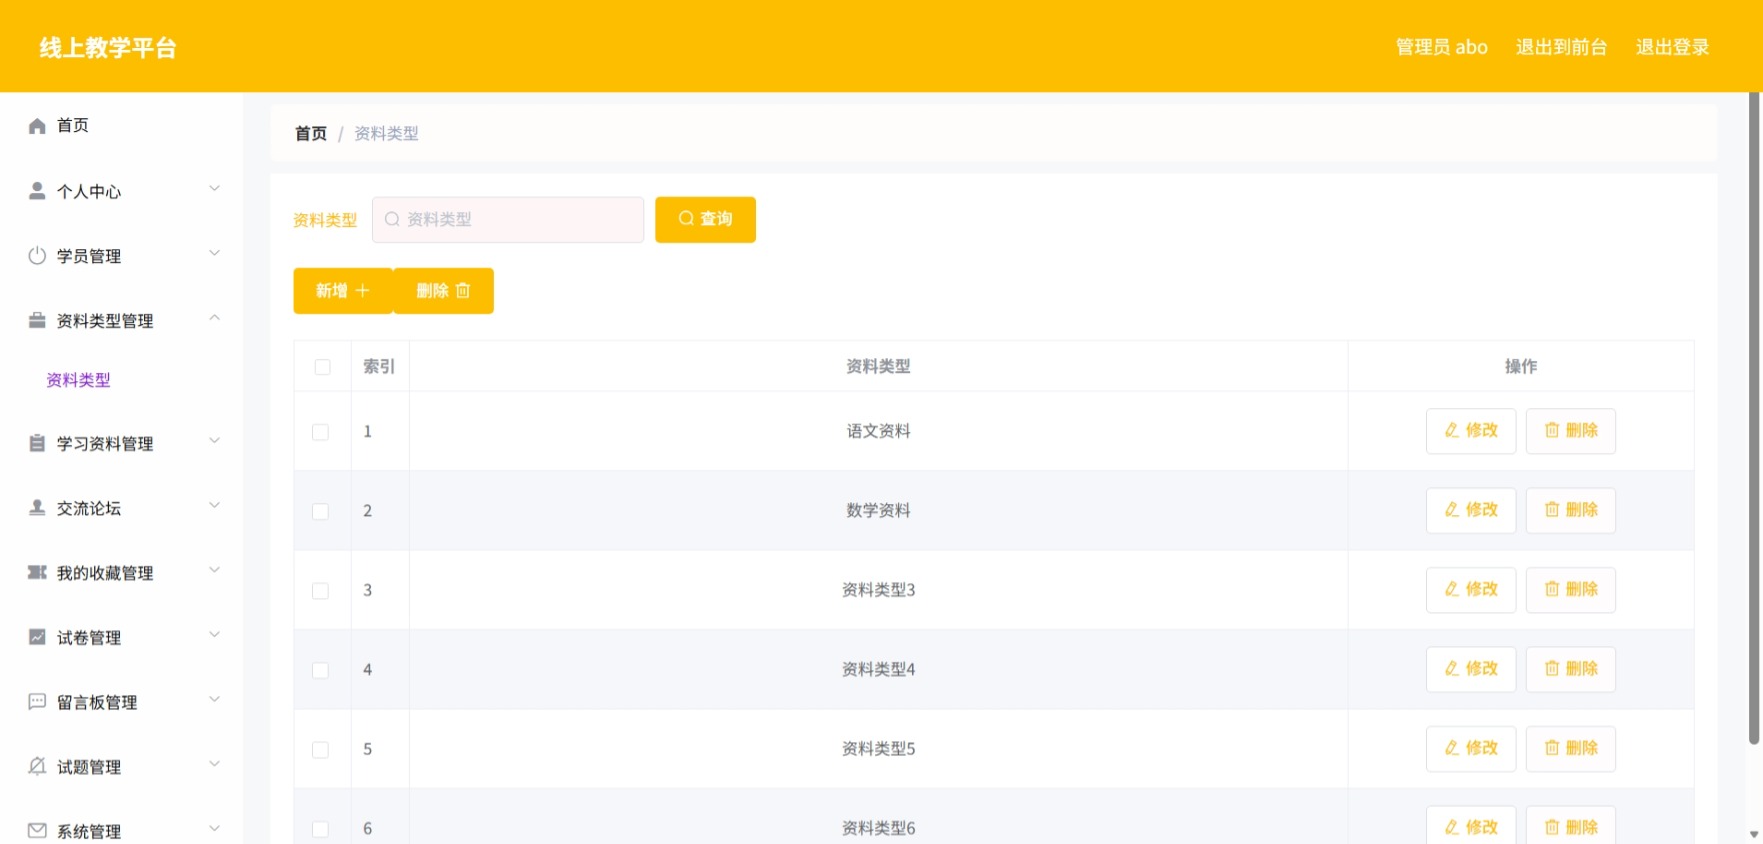Expand the 学员管理 chevron
The height and width of the screenshot is (844, 1763).
point(214,253)
